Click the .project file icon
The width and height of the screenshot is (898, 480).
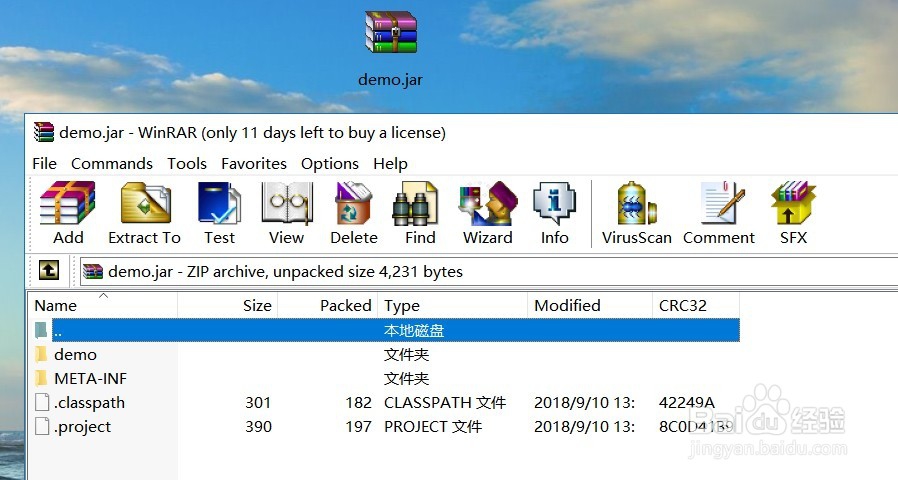(x=42, y=426)
